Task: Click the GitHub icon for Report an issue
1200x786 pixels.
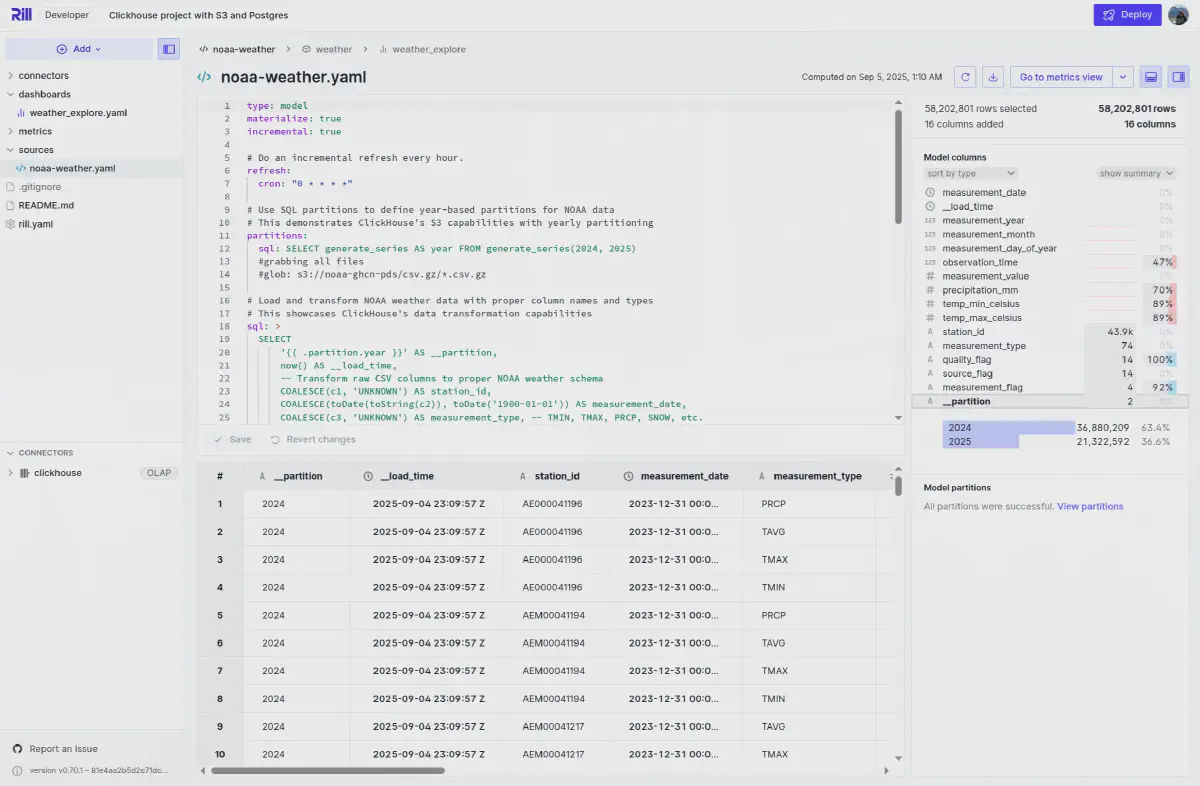Action: (x=17, y=749)
